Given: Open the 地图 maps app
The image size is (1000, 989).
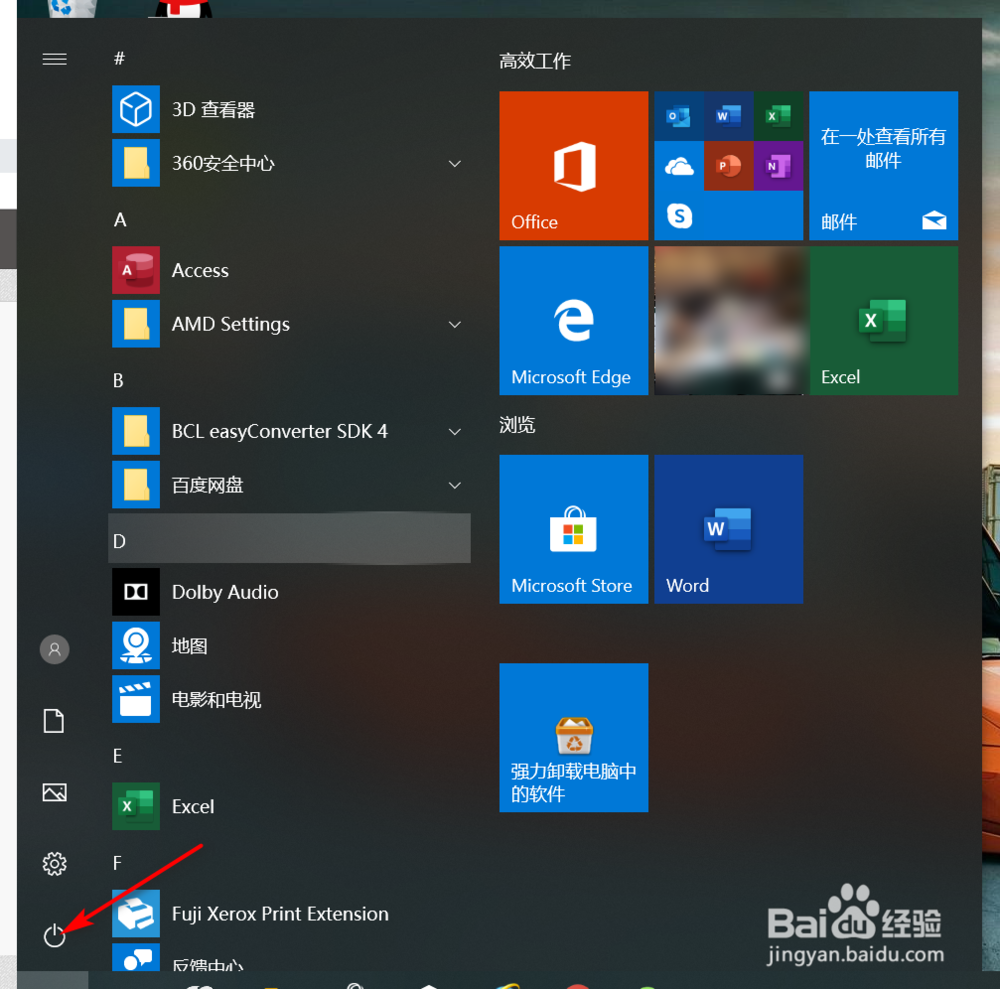Looking at the screenshot, I should 290,645.
